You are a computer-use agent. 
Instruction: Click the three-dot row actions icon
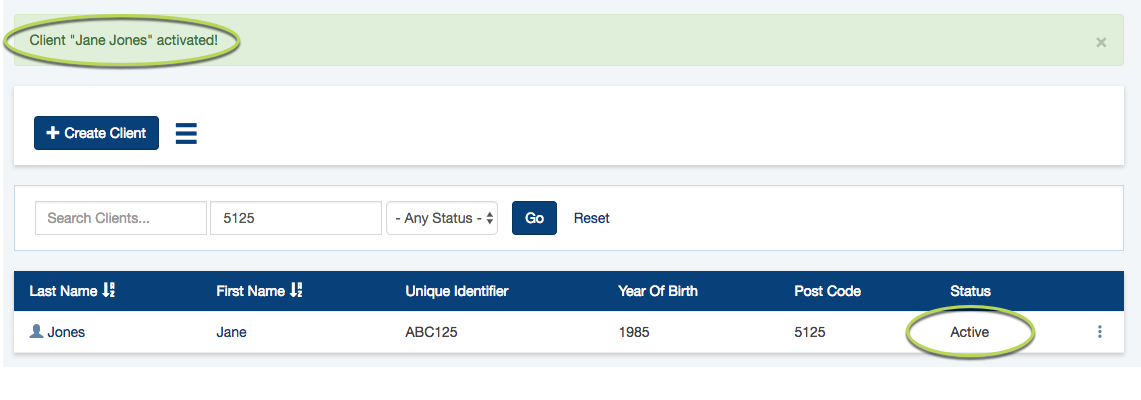[1100, 332]
